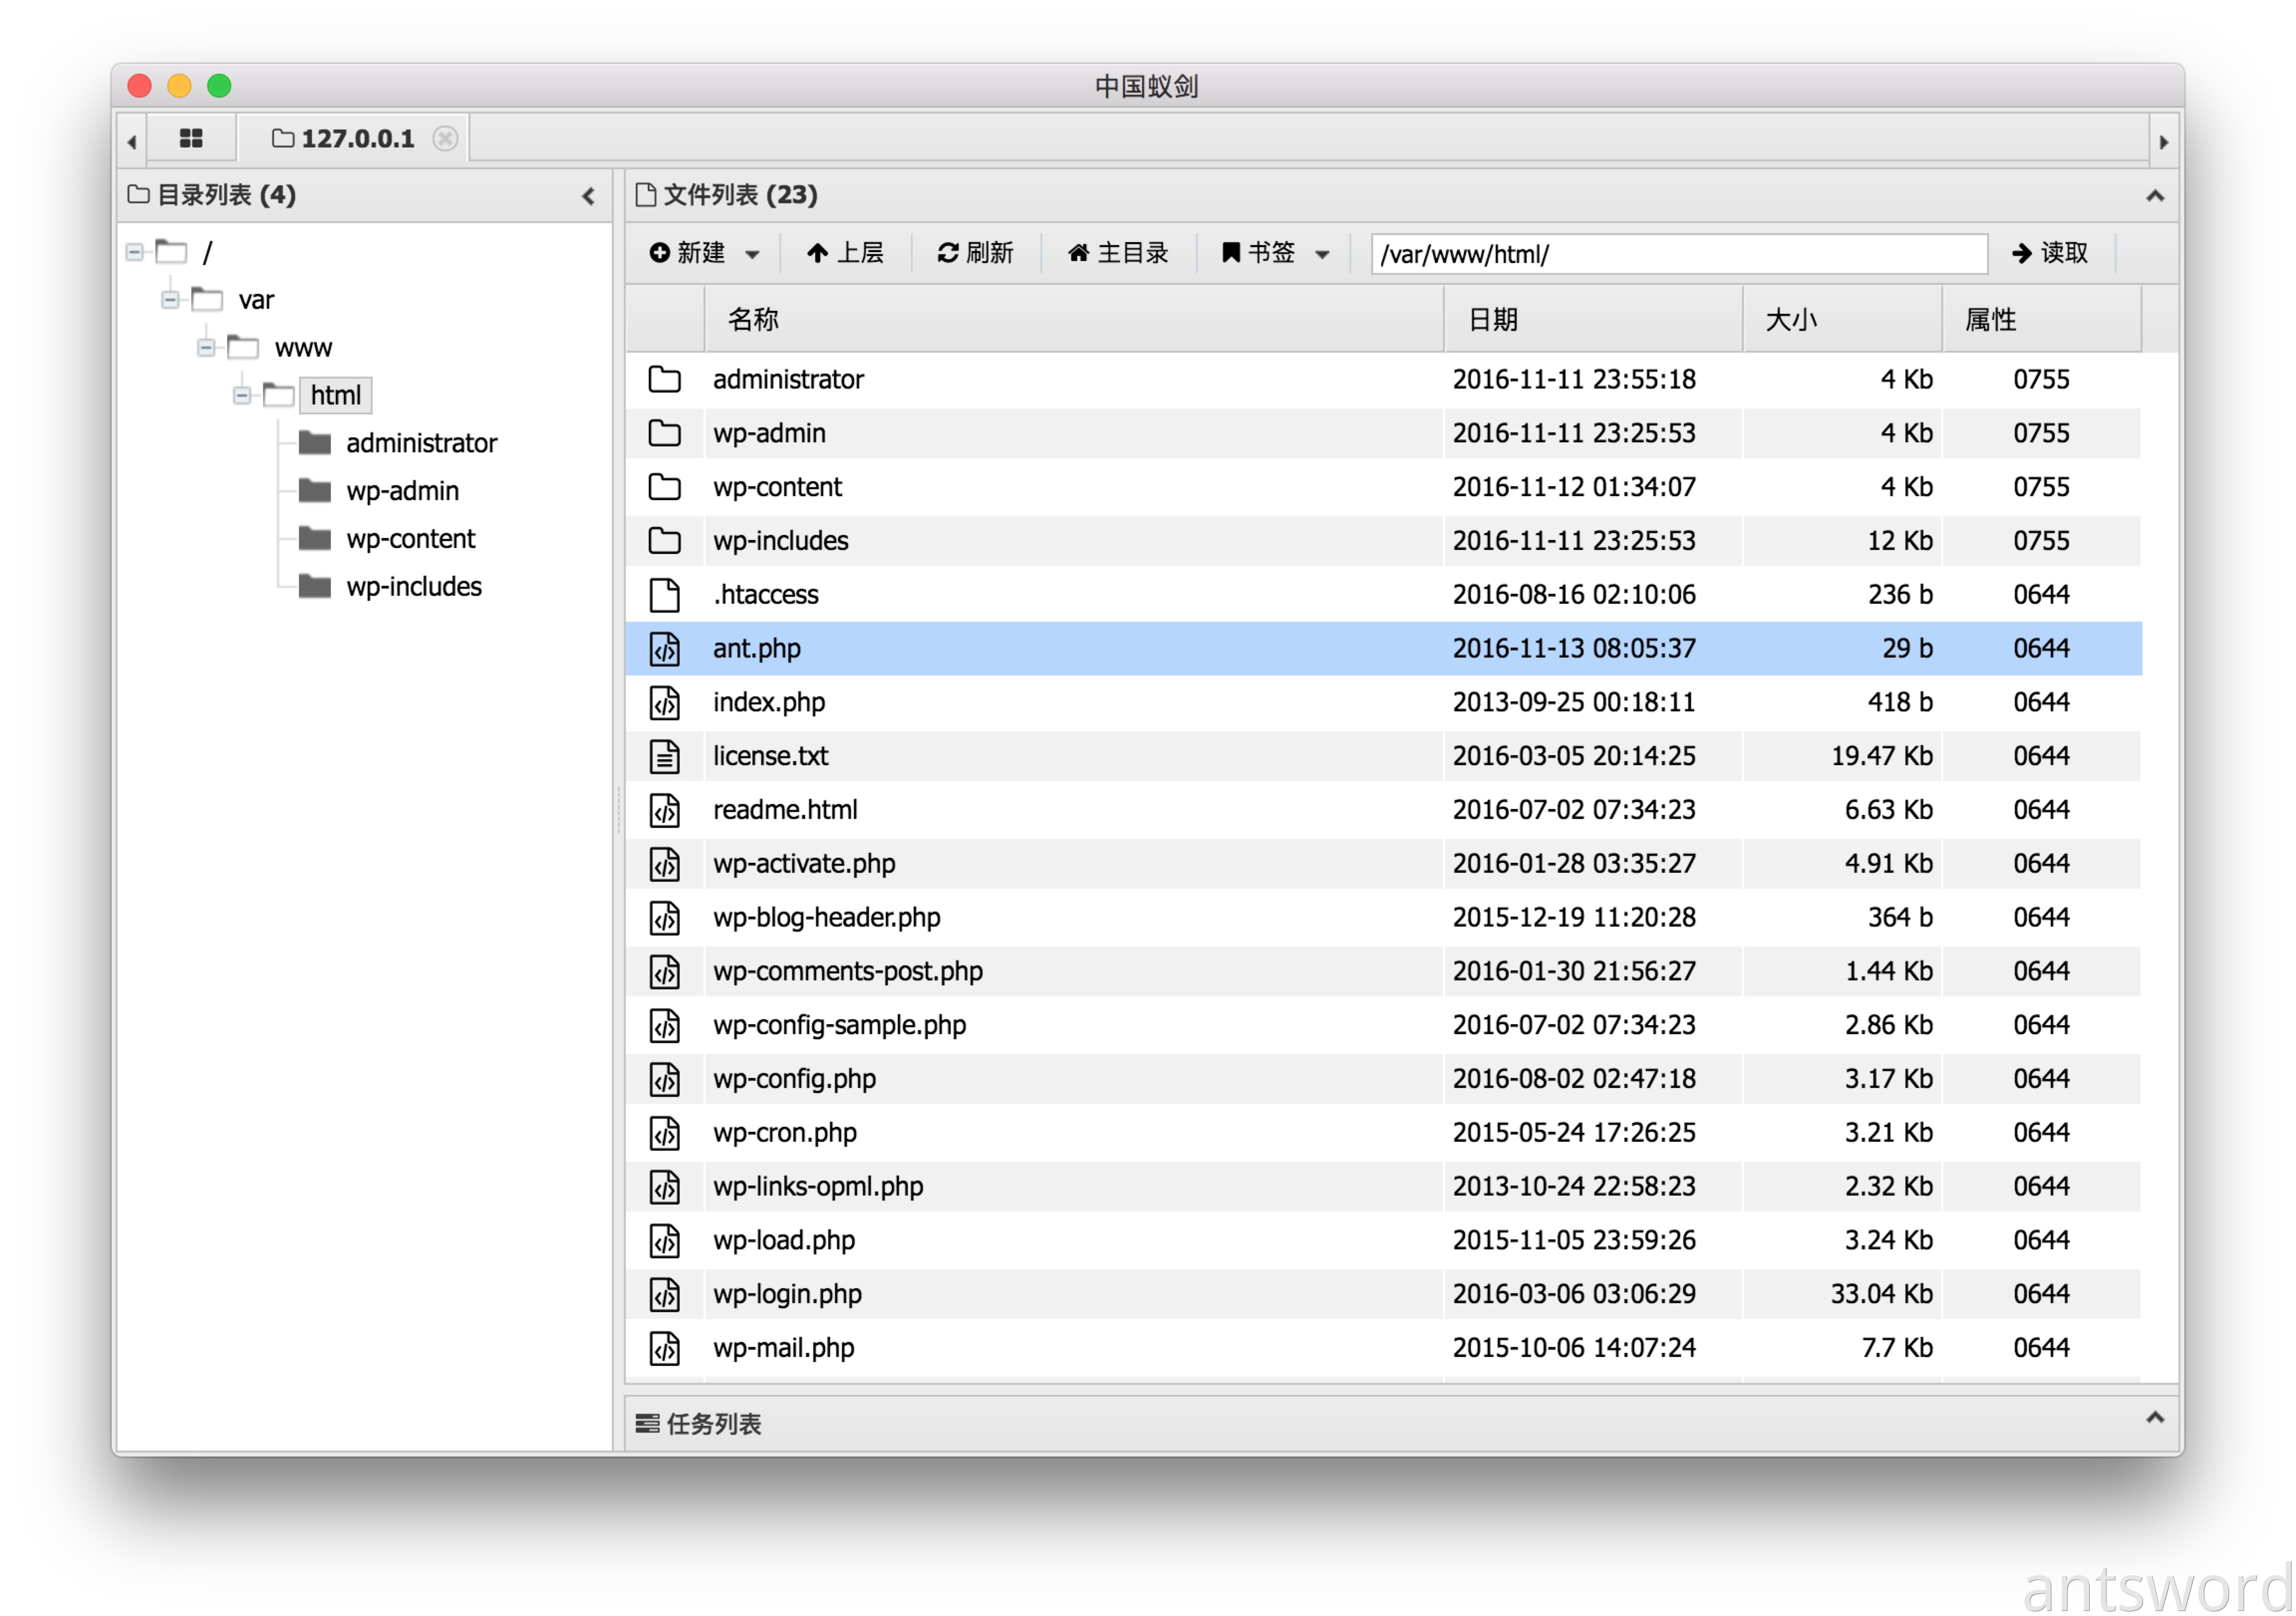Screen dimensions: 2296x1616
Task: Go up one level with 上层
Action: click(845, 253)
